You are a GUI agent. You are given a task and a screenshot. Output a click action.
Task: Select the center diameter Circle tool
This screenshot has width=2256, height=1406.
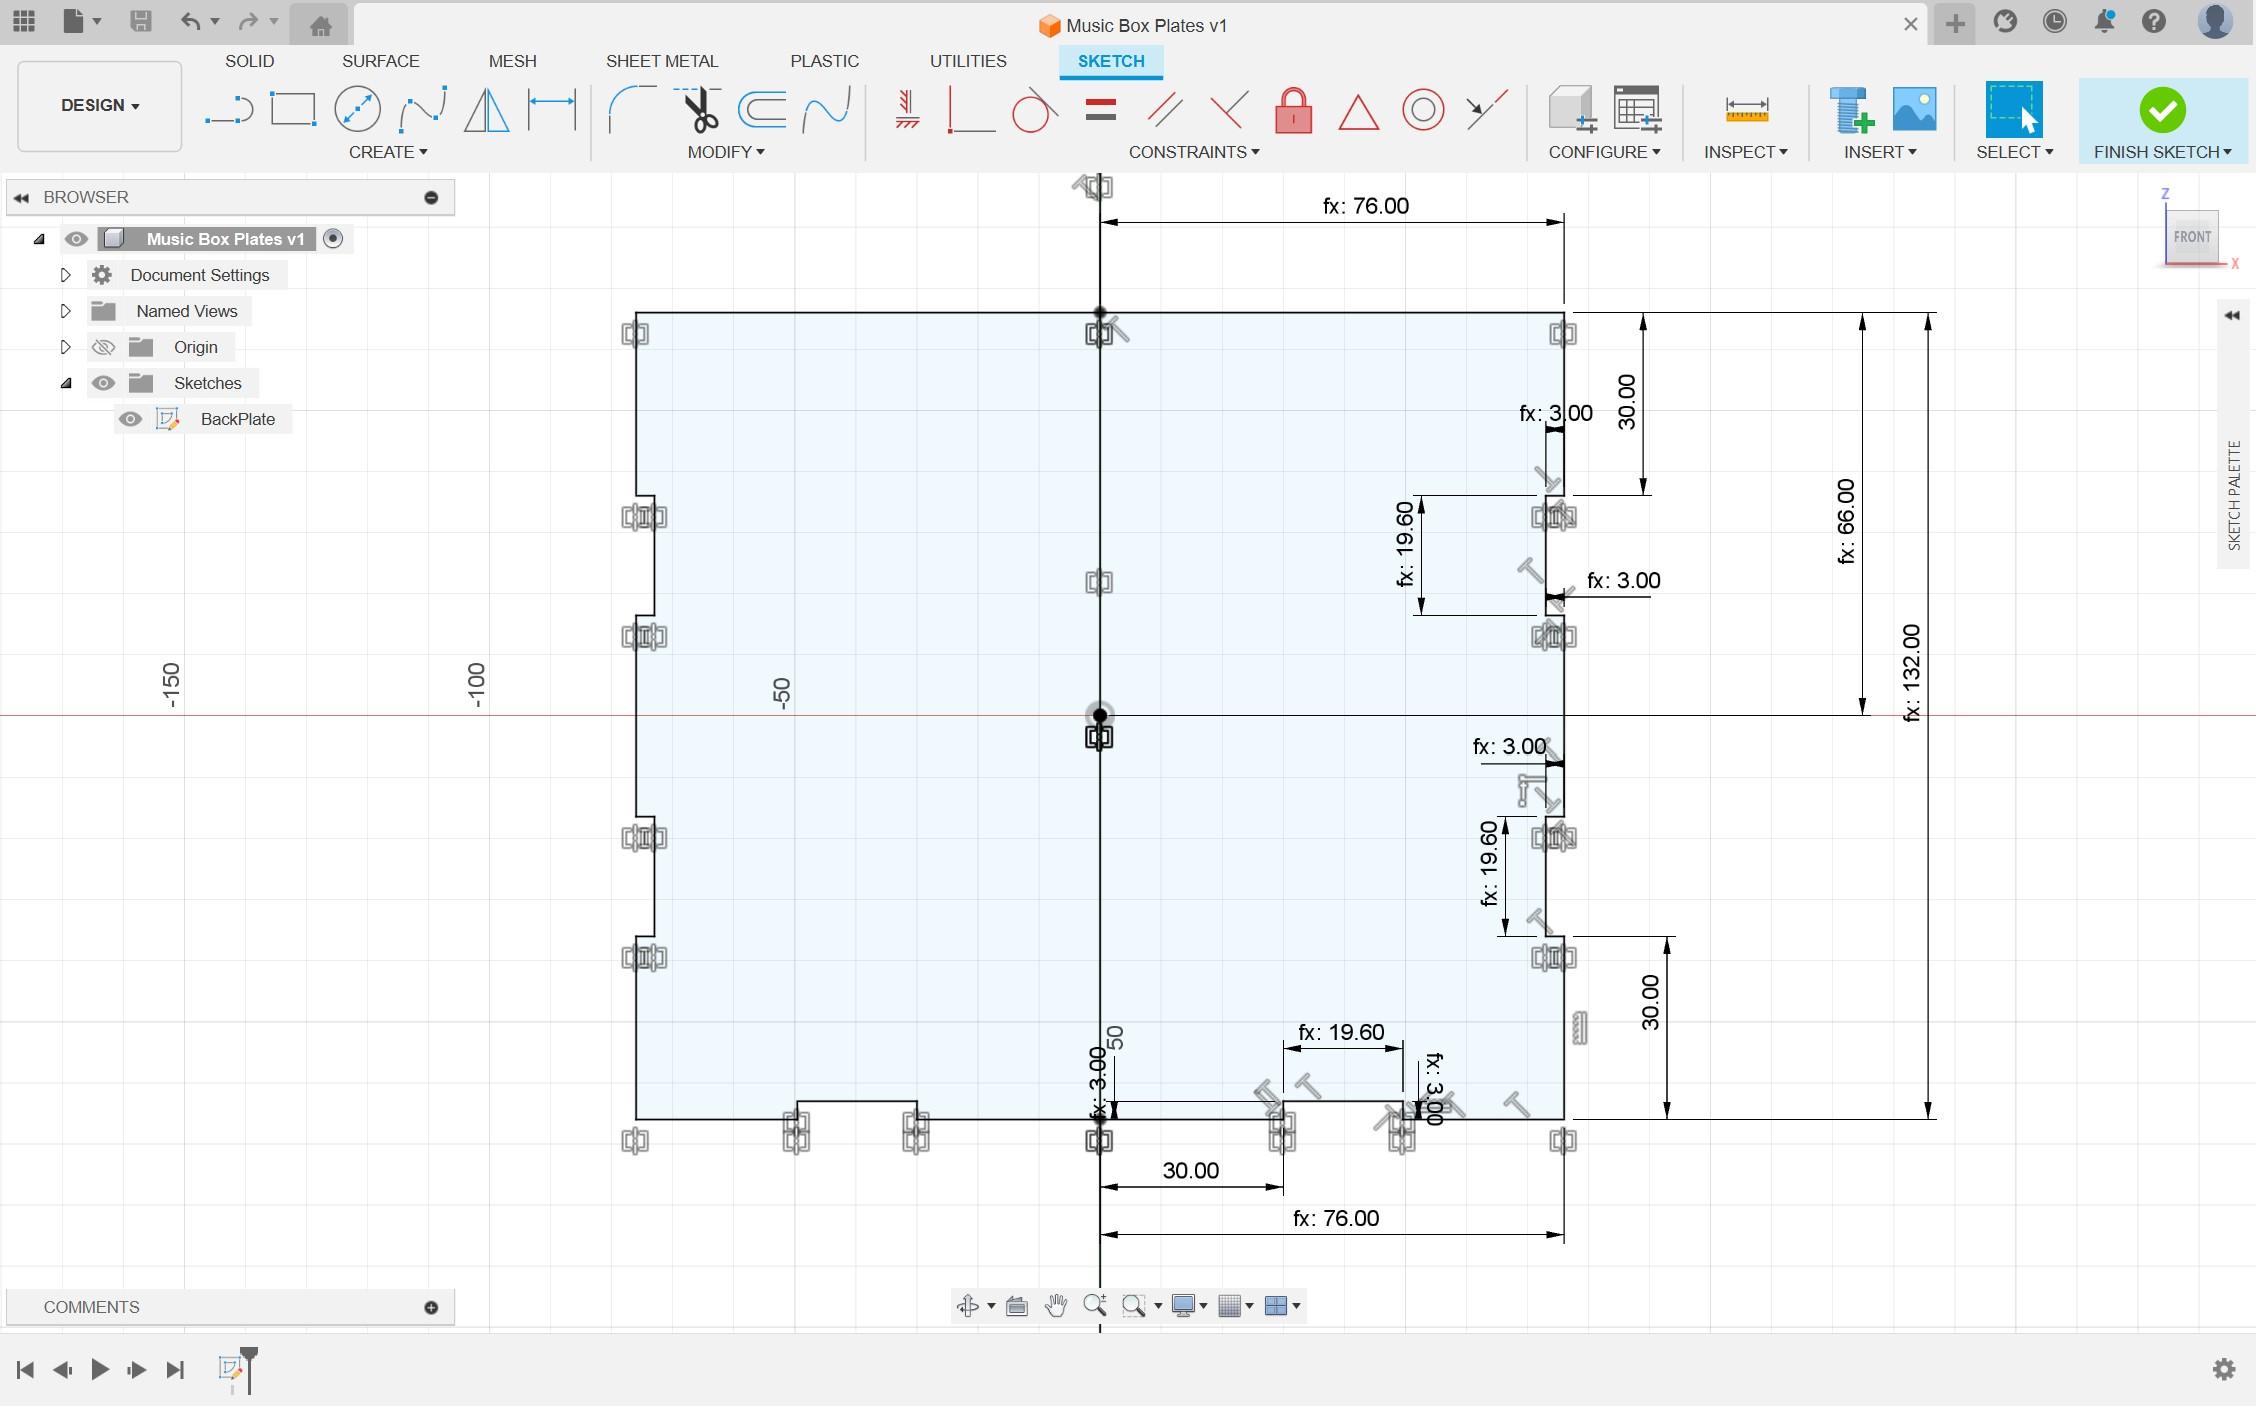point(357,110)
